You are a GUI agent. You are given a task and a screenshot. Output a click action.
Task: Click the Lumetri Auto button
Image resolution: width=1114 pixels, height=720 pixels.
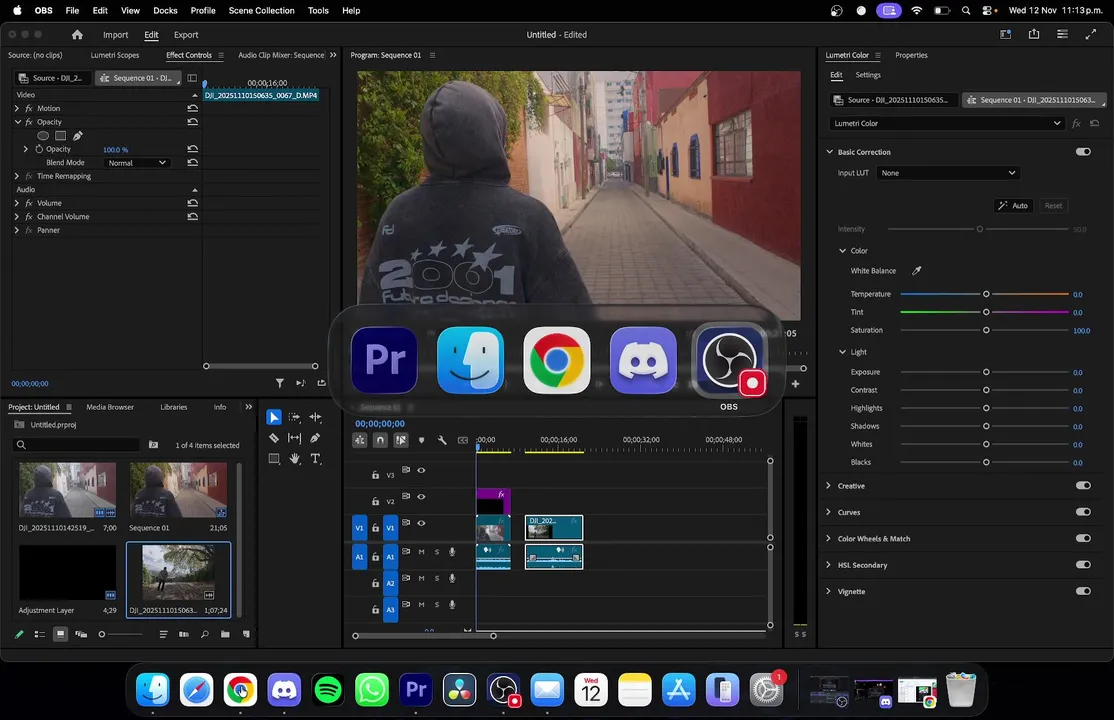coord(1012,205)
